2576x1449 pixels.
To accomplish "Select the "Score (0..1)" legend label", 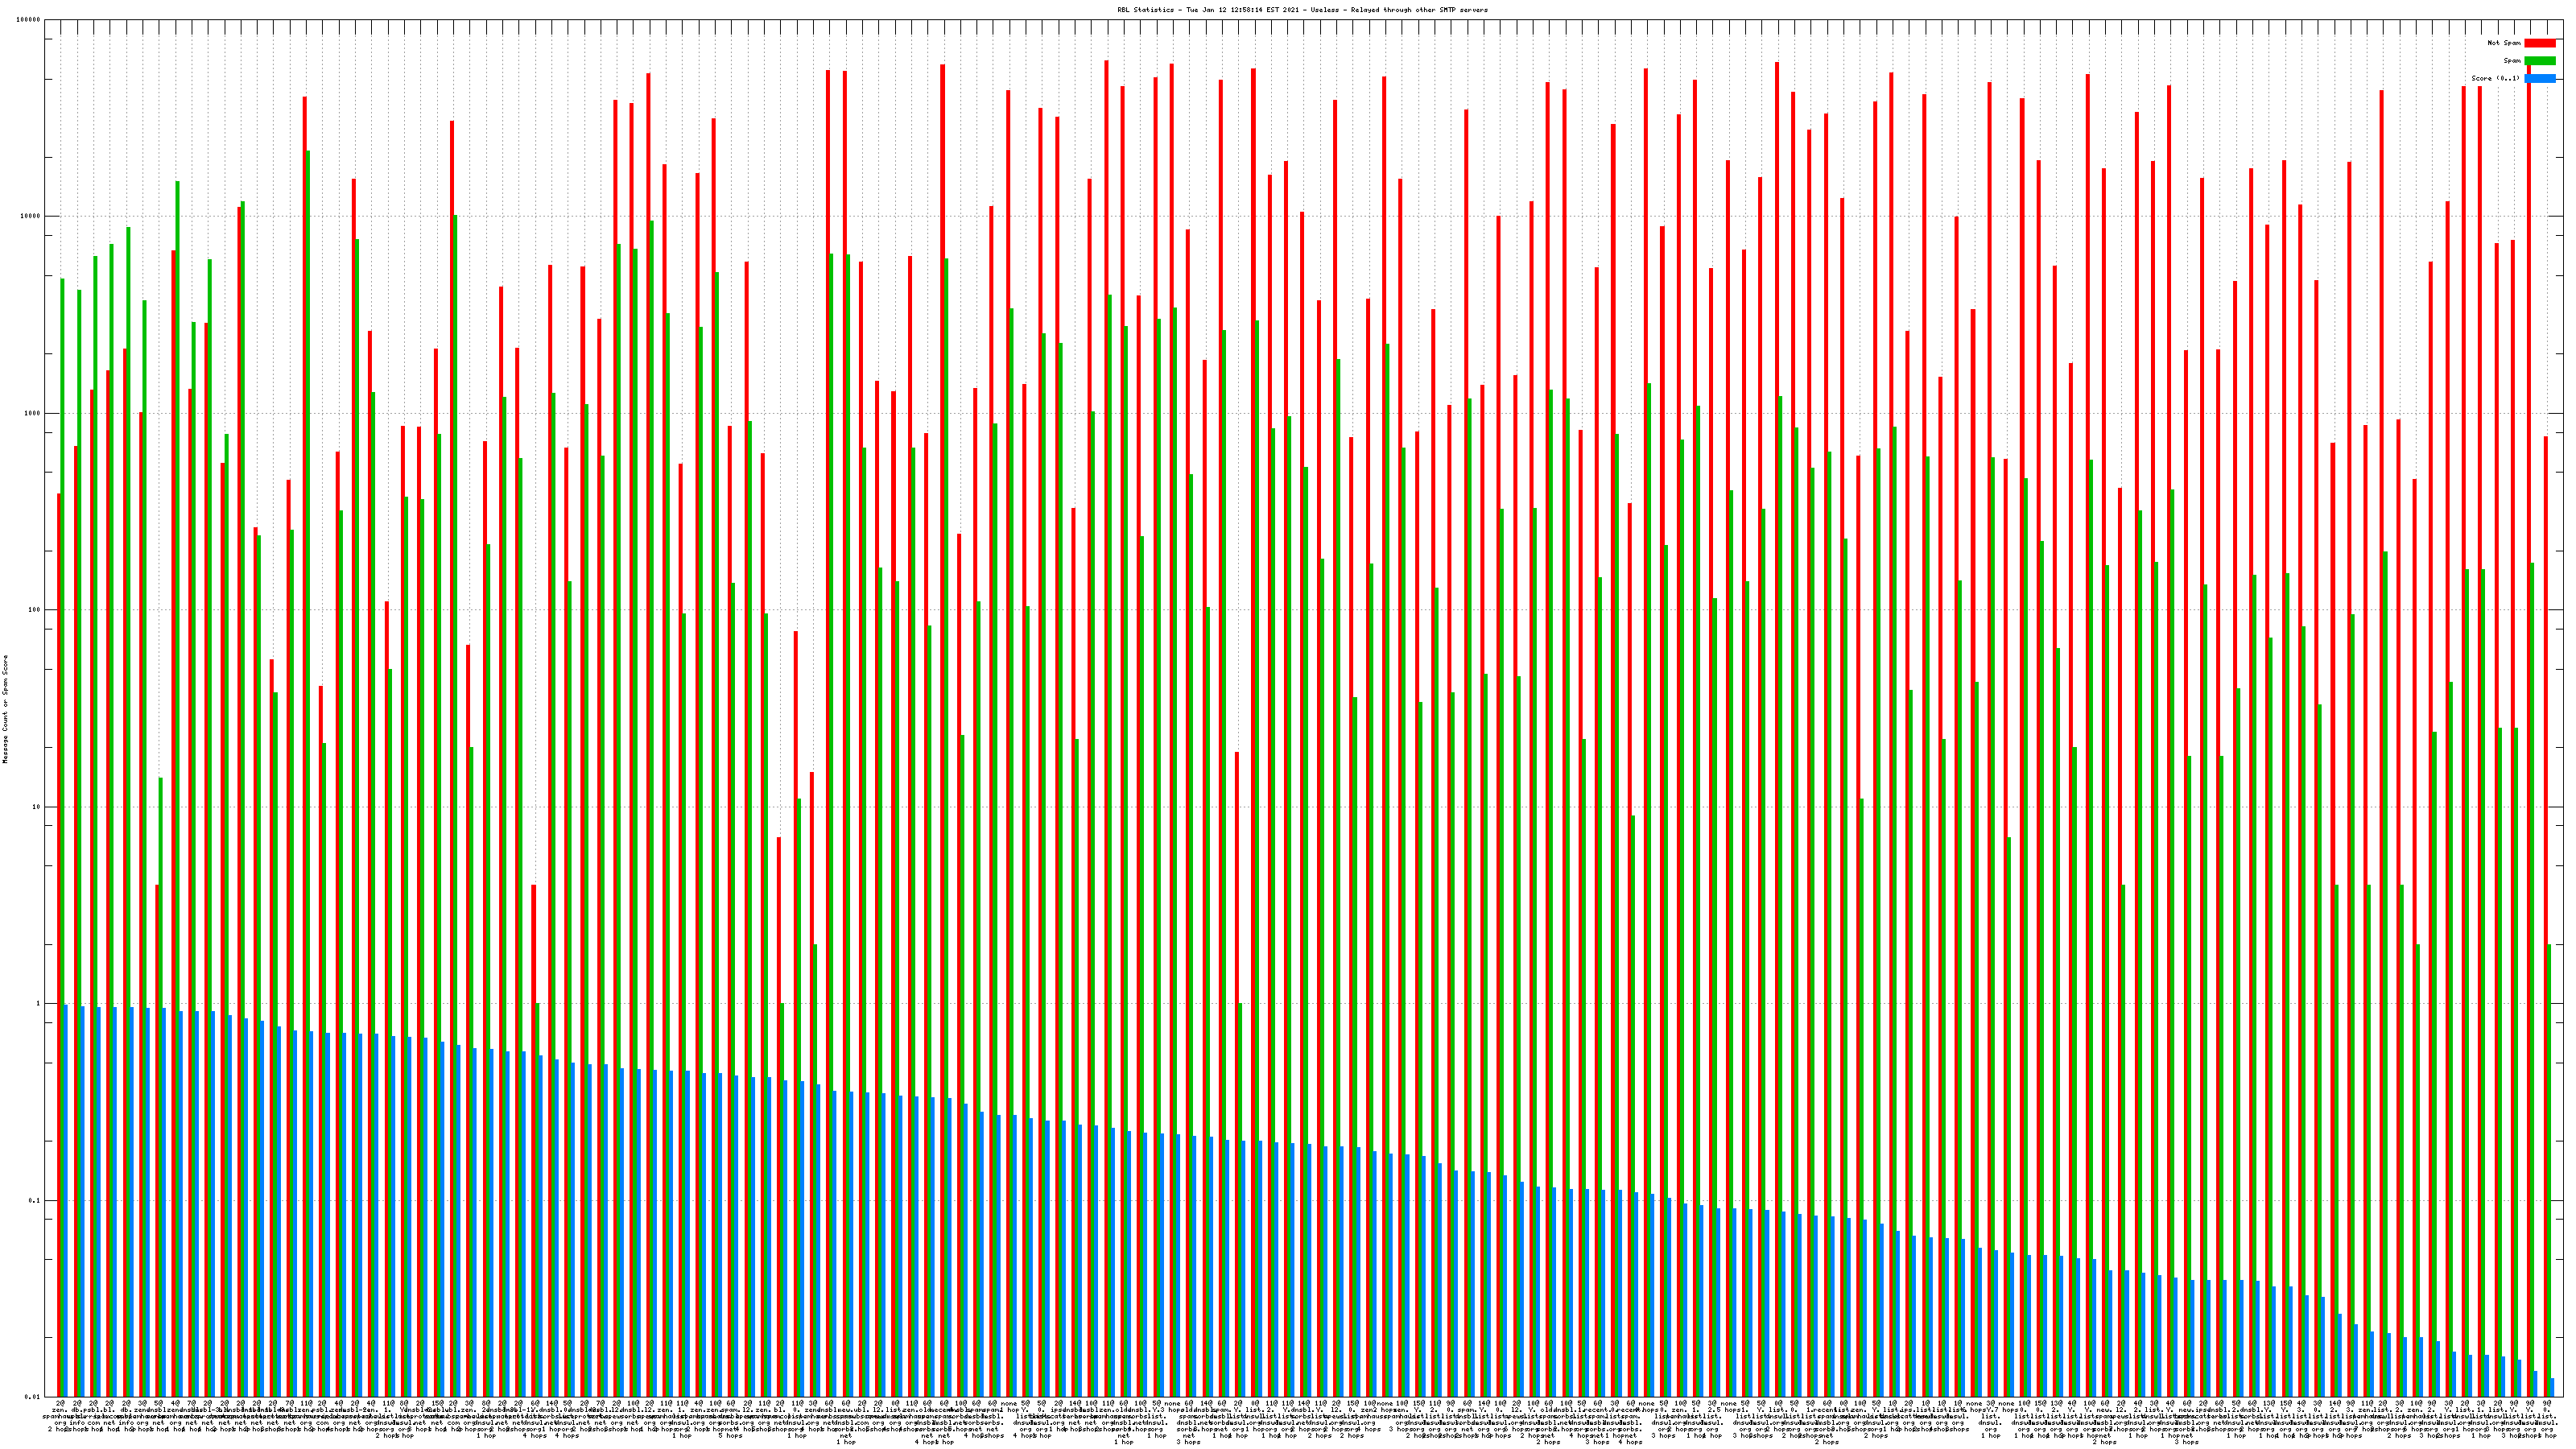I will click(x=2495, y=78).
